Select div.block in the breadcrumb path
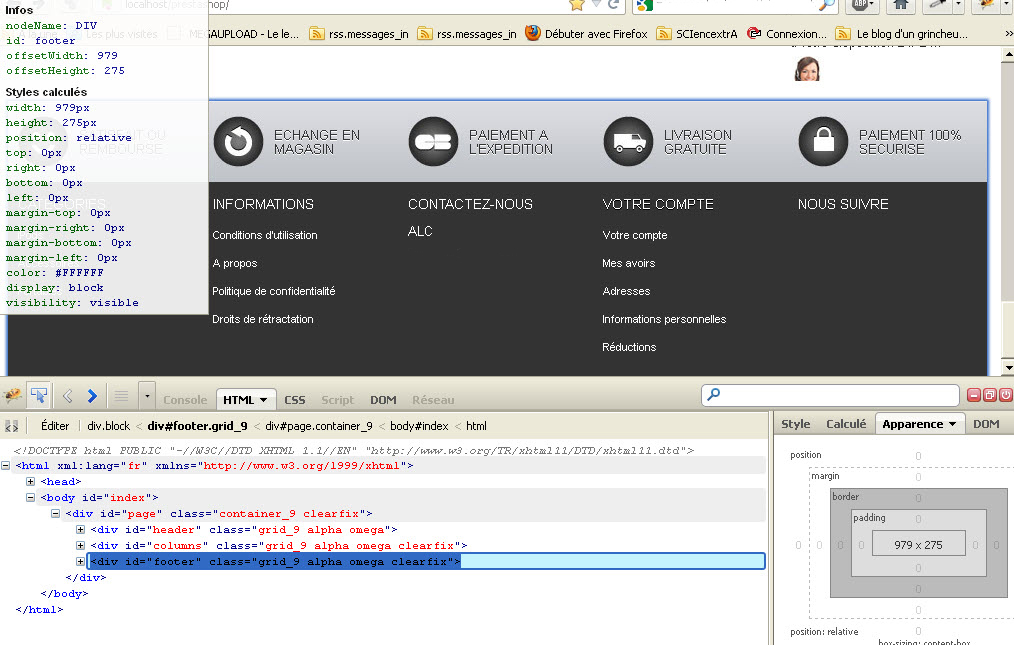The width and height of the screenshot is (1014, 645). point(109,426)
